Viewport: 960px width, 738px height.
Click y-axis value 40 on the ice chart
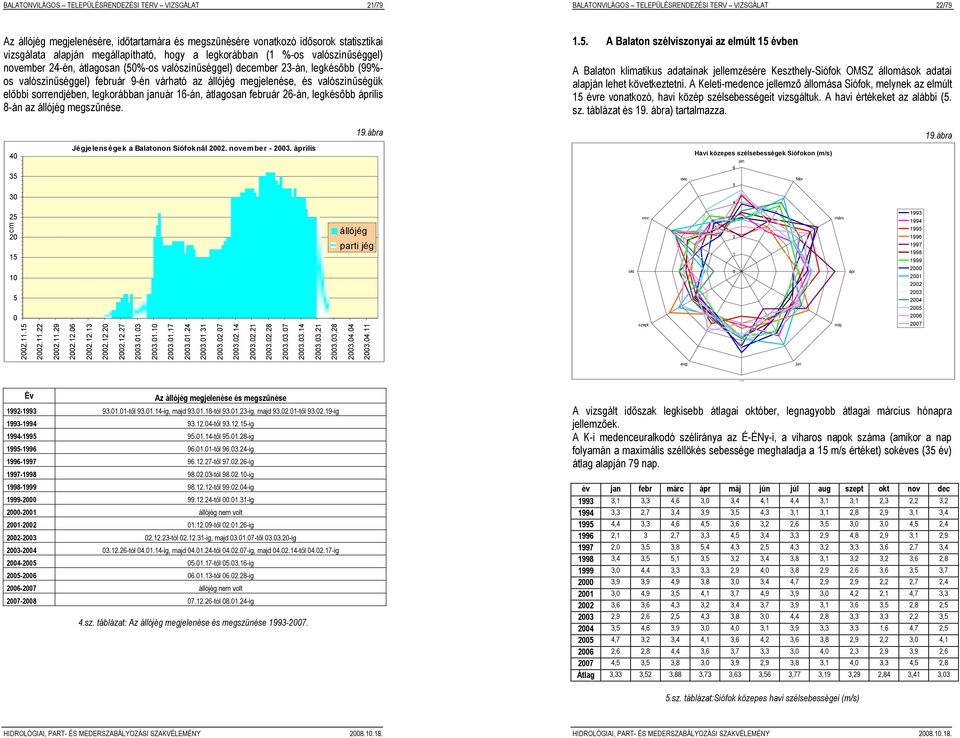13,156
